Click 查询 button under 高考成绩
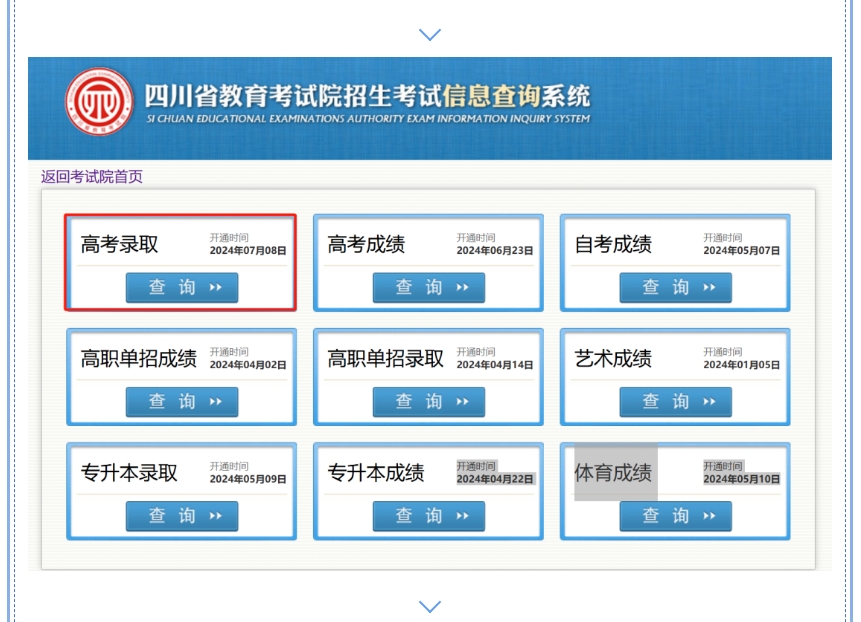This screenshot has width=861, height=622. 429,288
